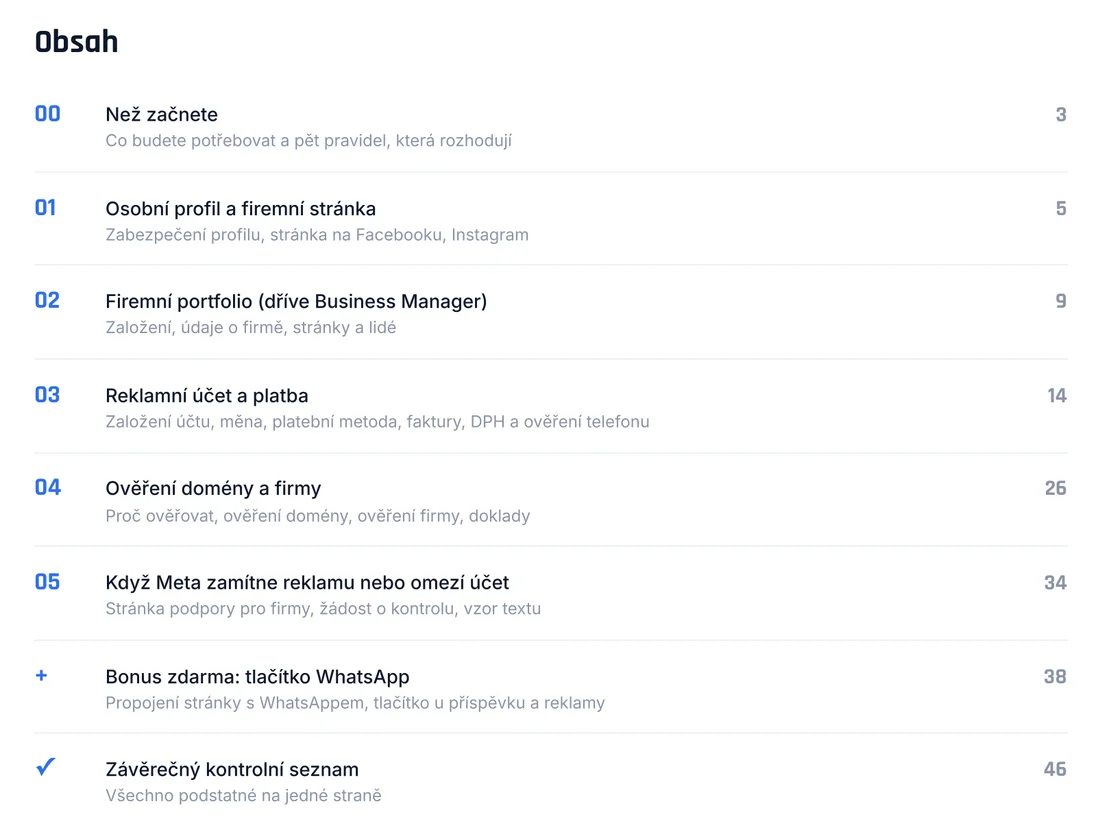Open the Než začnete chapter

tap(161, 114)
